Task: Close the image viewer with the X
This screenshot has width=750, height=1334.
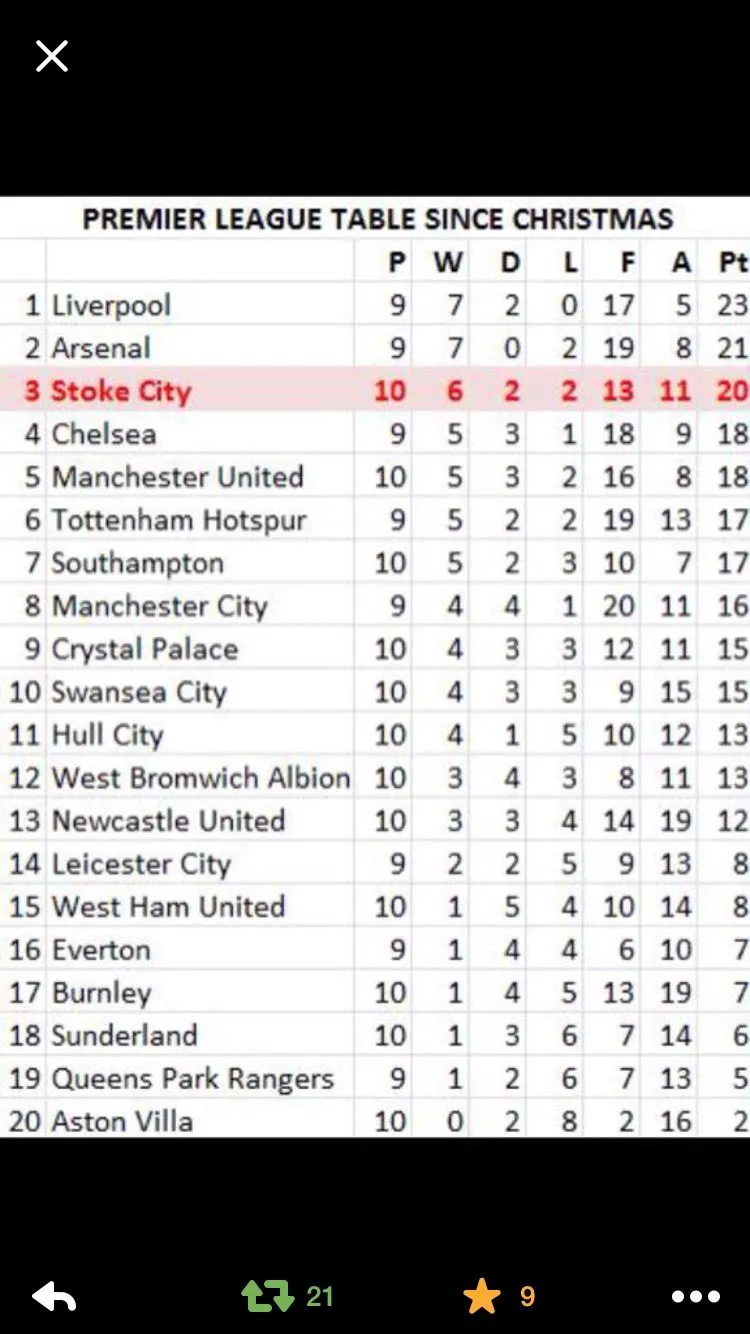Action: (x=52, y=56)
